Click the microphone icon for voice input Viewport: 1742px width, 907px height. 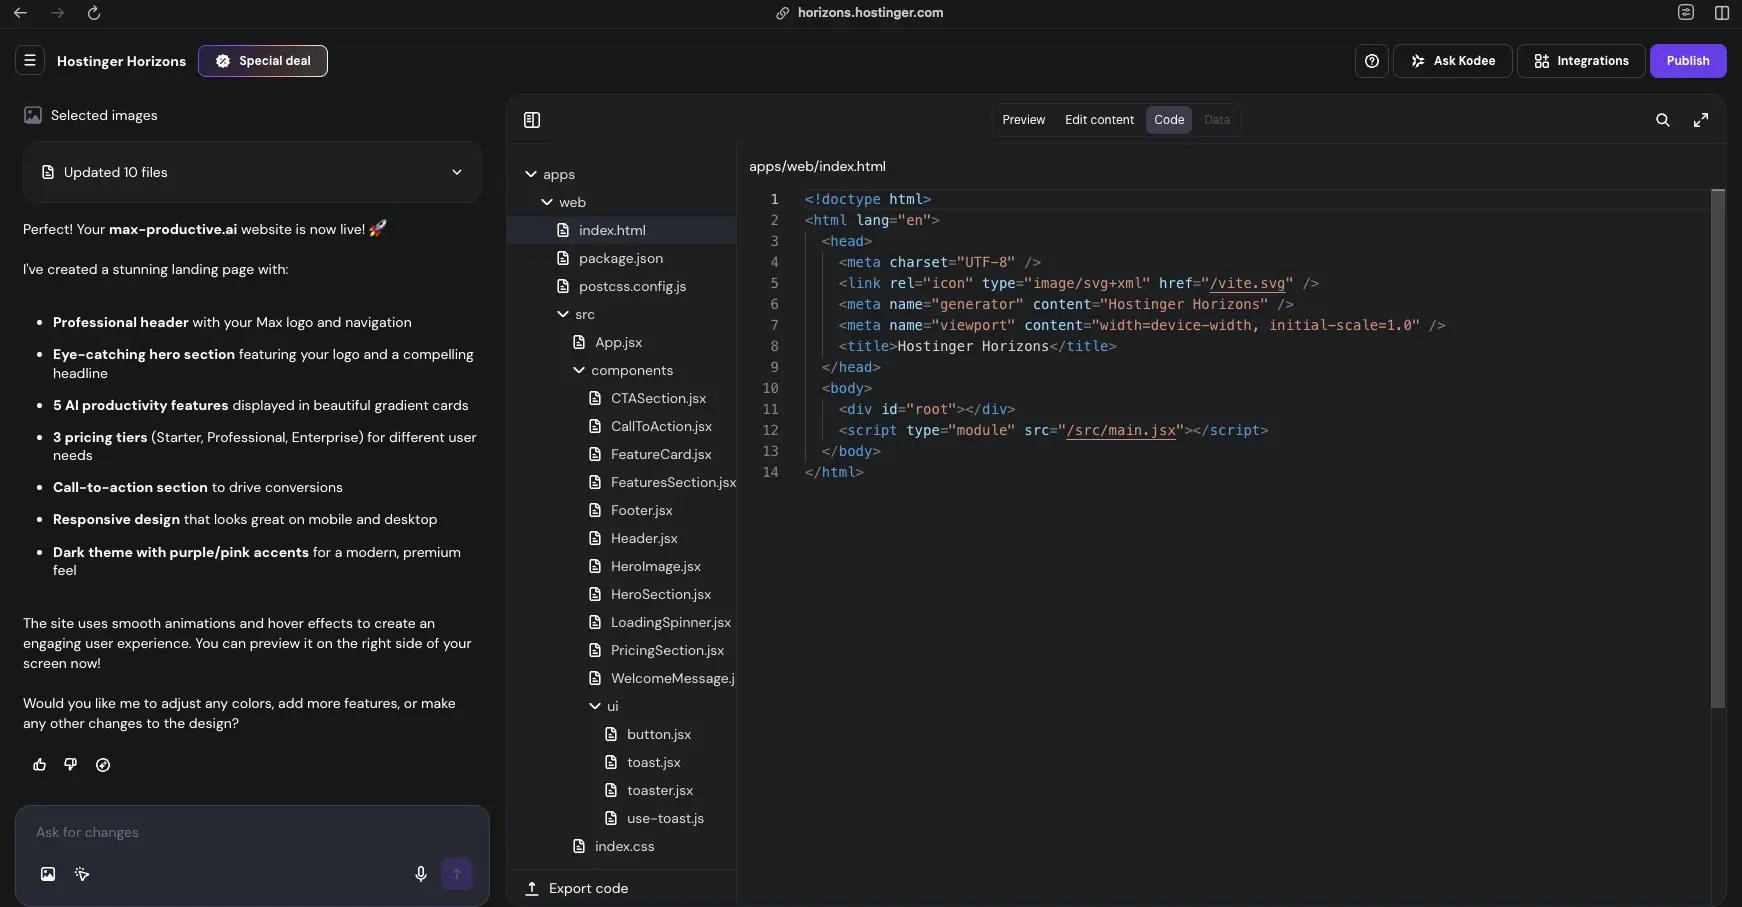click(421, 874)
